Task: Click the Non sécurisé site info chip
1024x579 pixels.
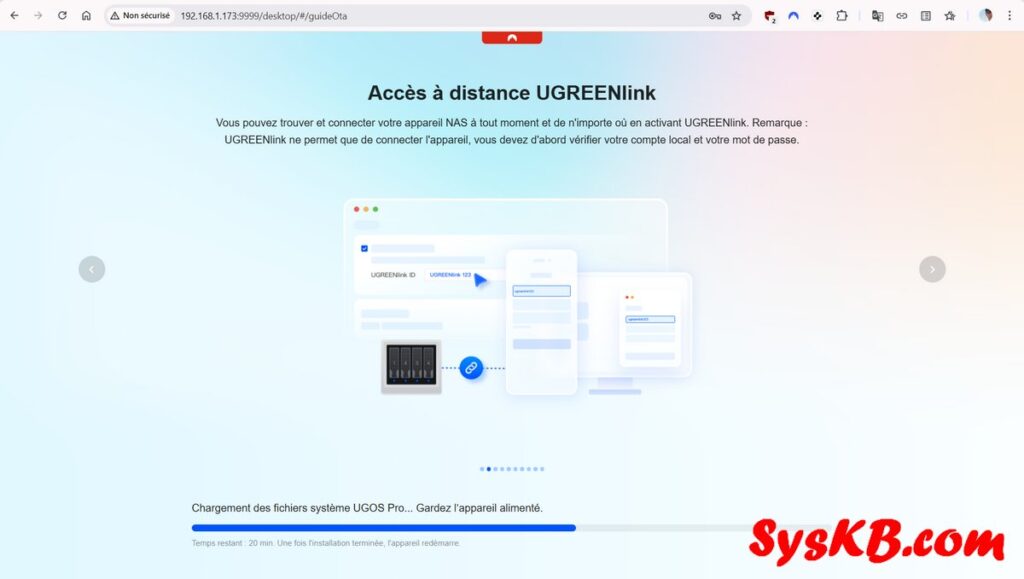Action: point(140,16)
